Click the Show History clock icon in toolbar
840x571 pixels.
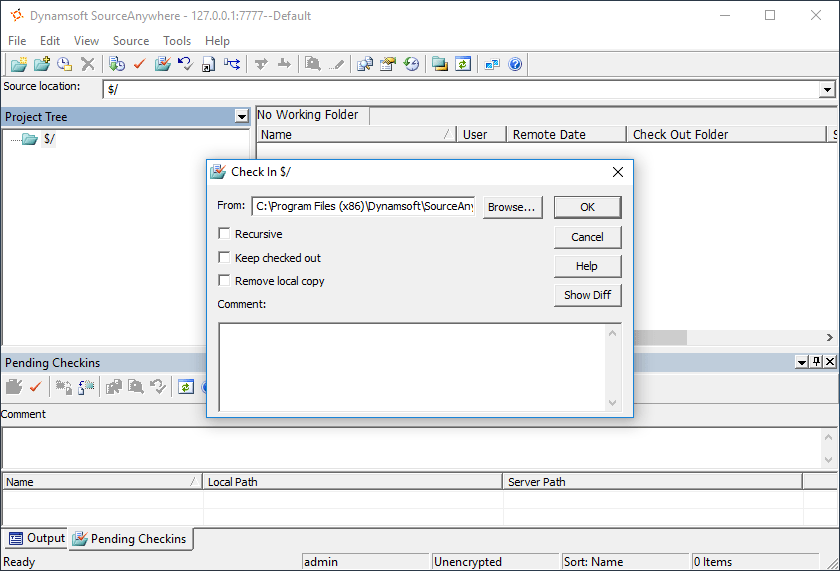[411, 64]
